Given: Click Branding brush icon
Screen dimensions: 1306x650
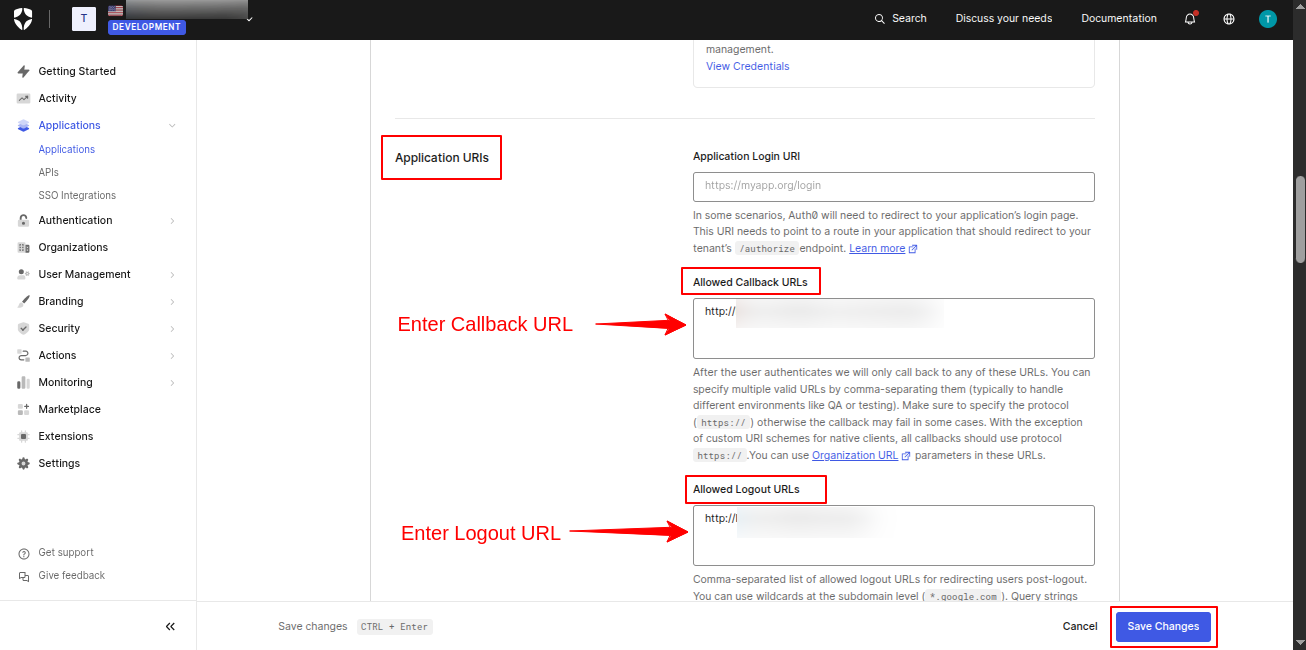Looking at the screenshot, I should [24, 301].
